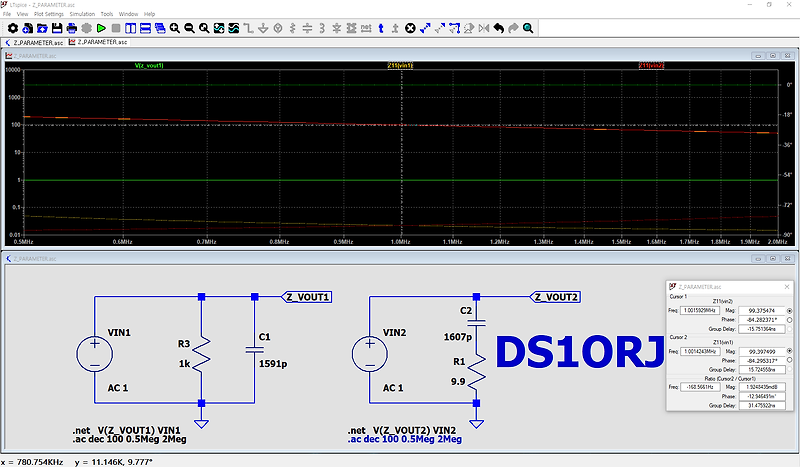Click the Z_VOUT1 net label

307,297
